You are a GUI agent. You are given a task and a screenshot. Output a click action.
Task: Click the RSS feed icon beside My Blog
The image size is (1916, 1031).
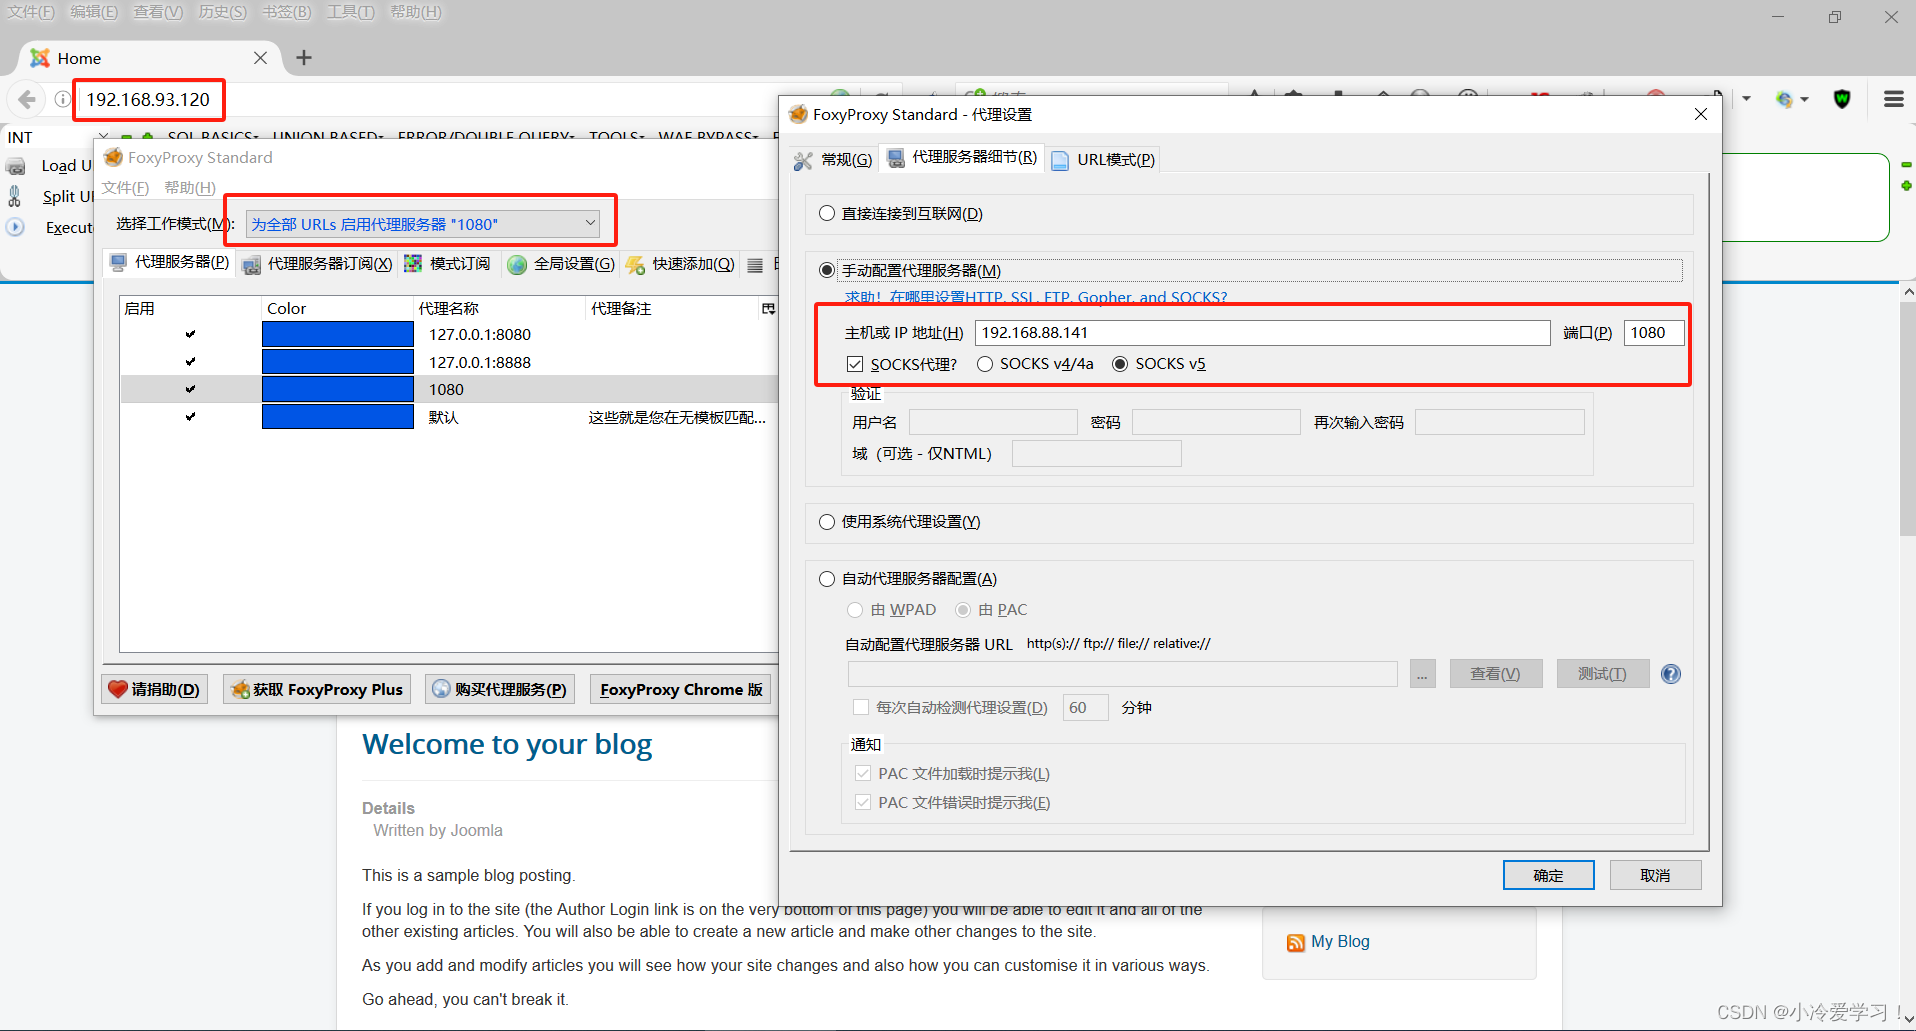click(x=1296, y=942)
